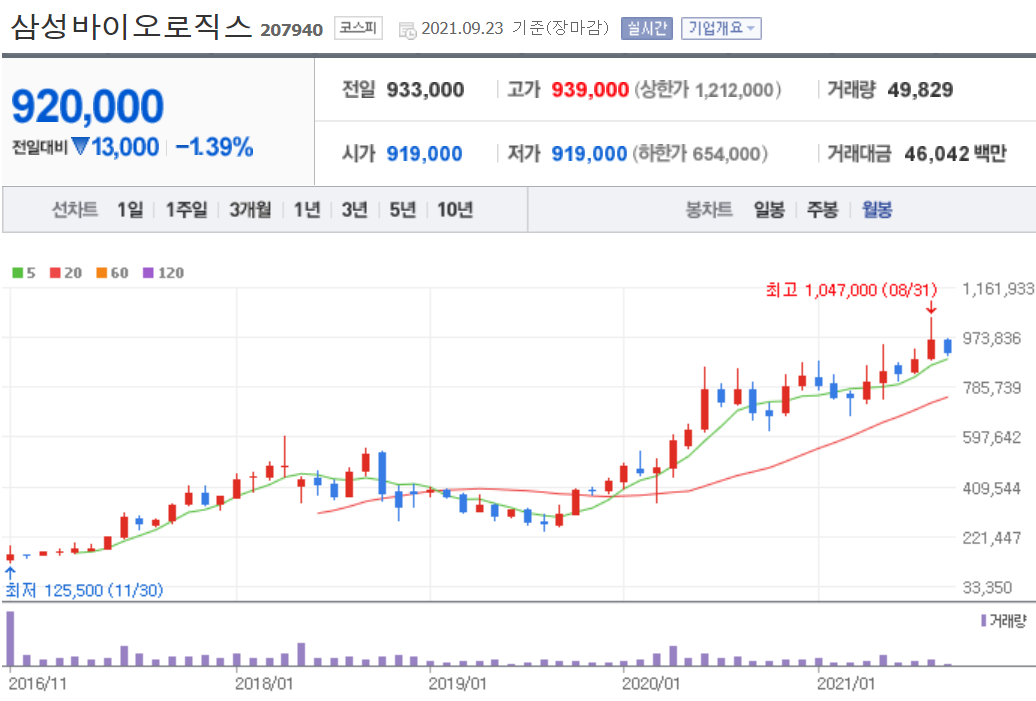Click the current price 920,000
The height and width of the screenshot is (701, 1036).
pos(87,106)
